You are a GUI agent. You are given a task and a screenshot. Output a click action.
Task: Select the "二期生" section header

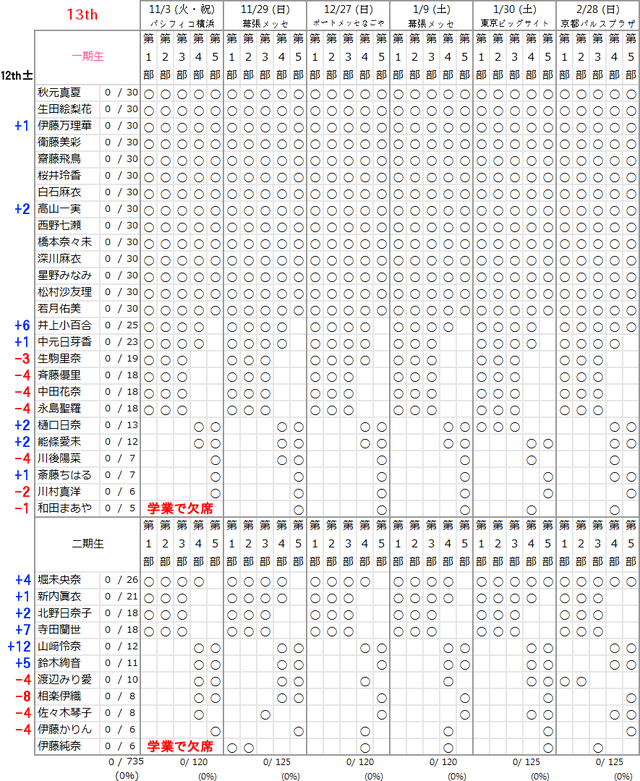click(88, 543)
